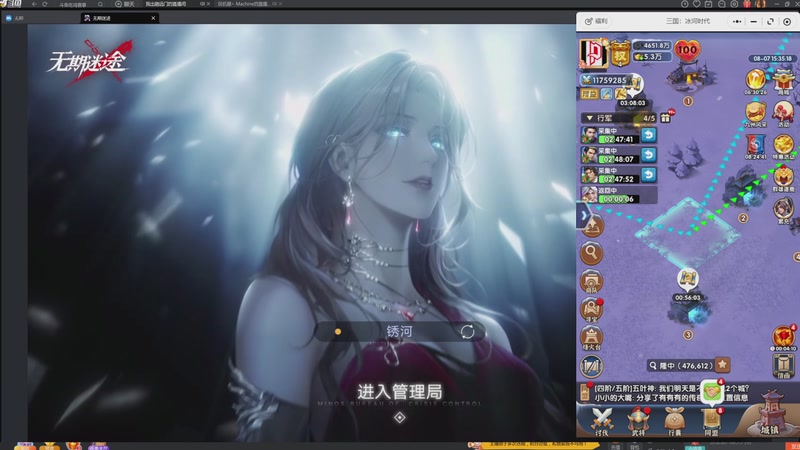Screen dimensions: 800x450
Task: Expand the left side panel arrow
Action: click(583, 216)
